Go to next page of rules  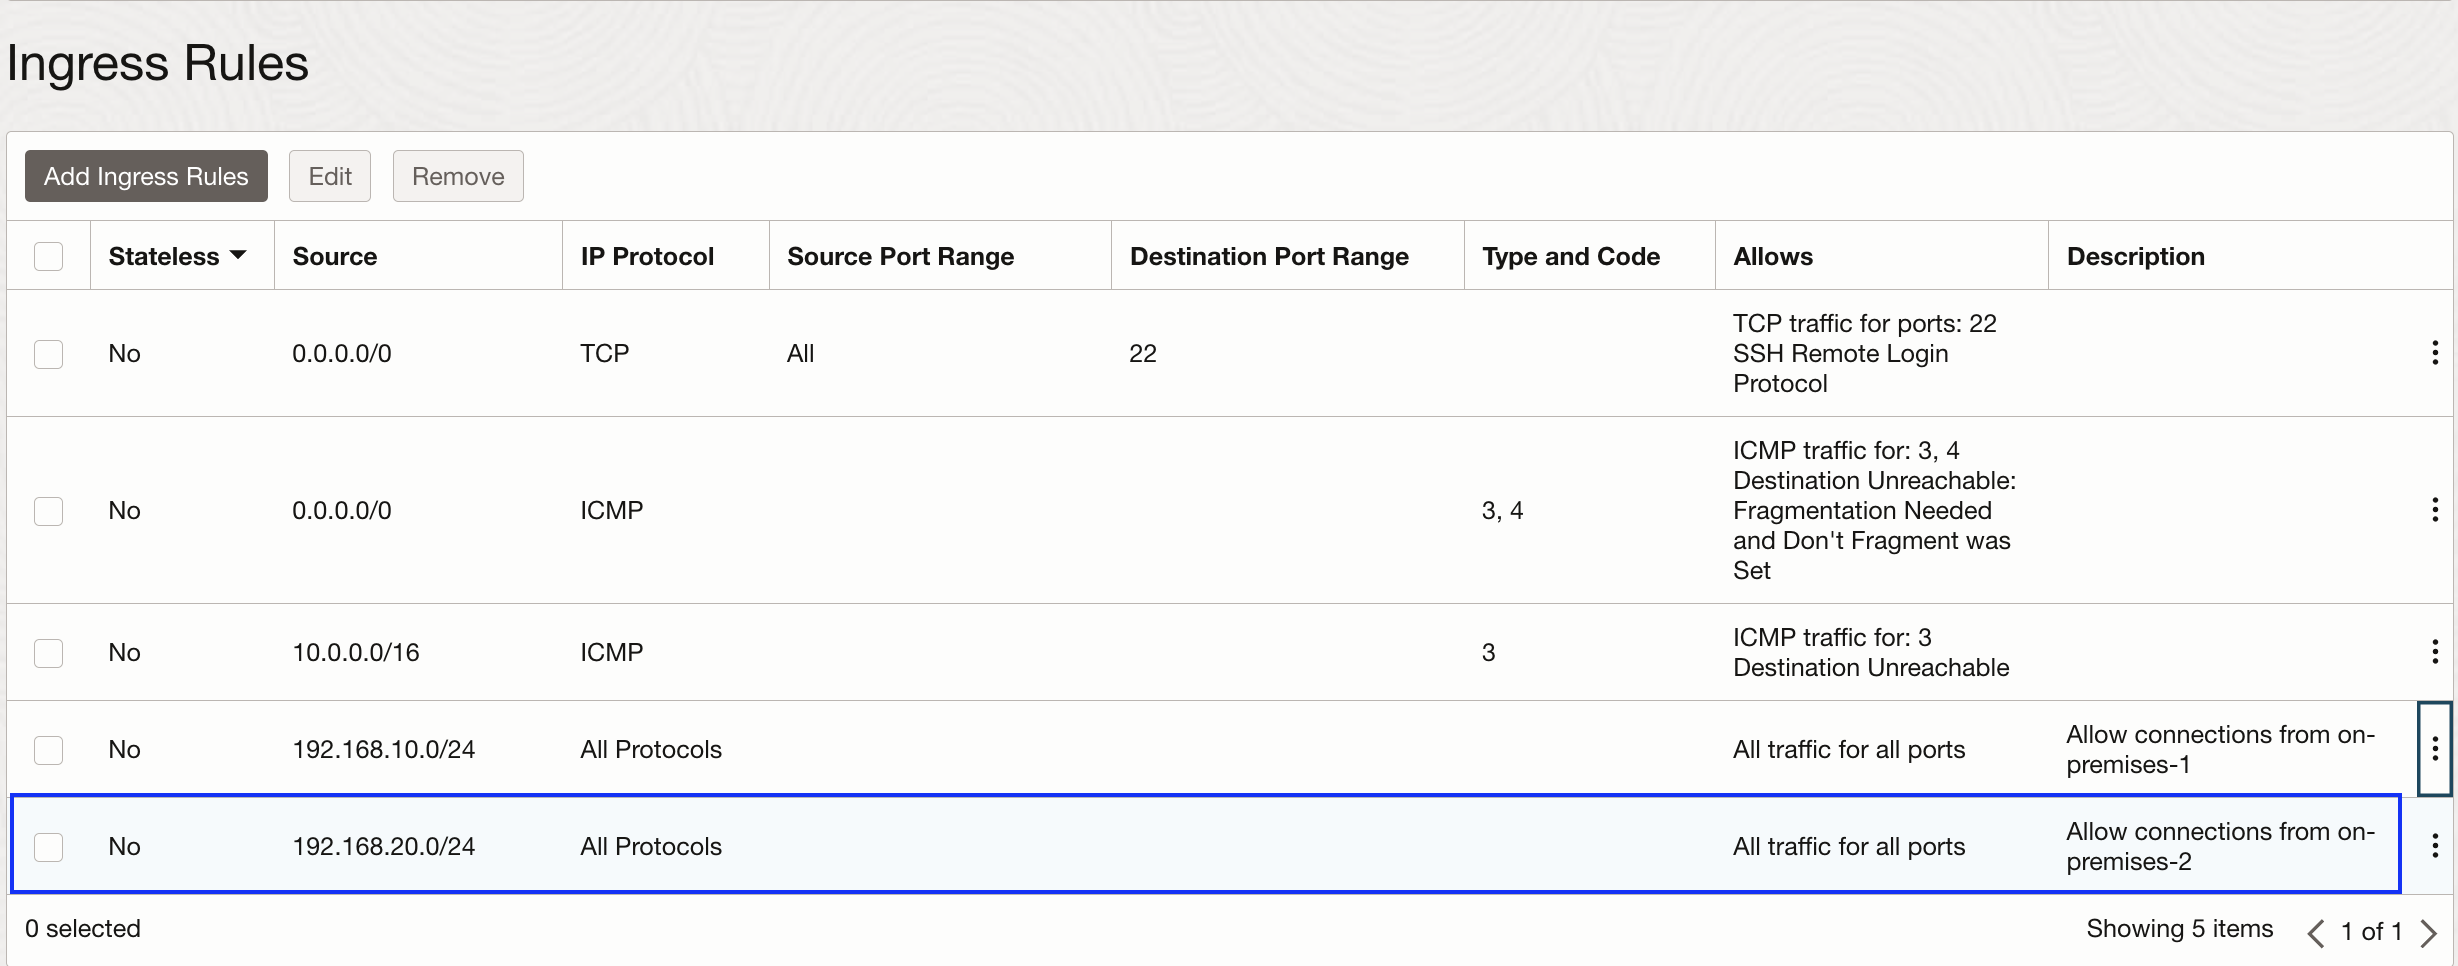point(2428,933)
